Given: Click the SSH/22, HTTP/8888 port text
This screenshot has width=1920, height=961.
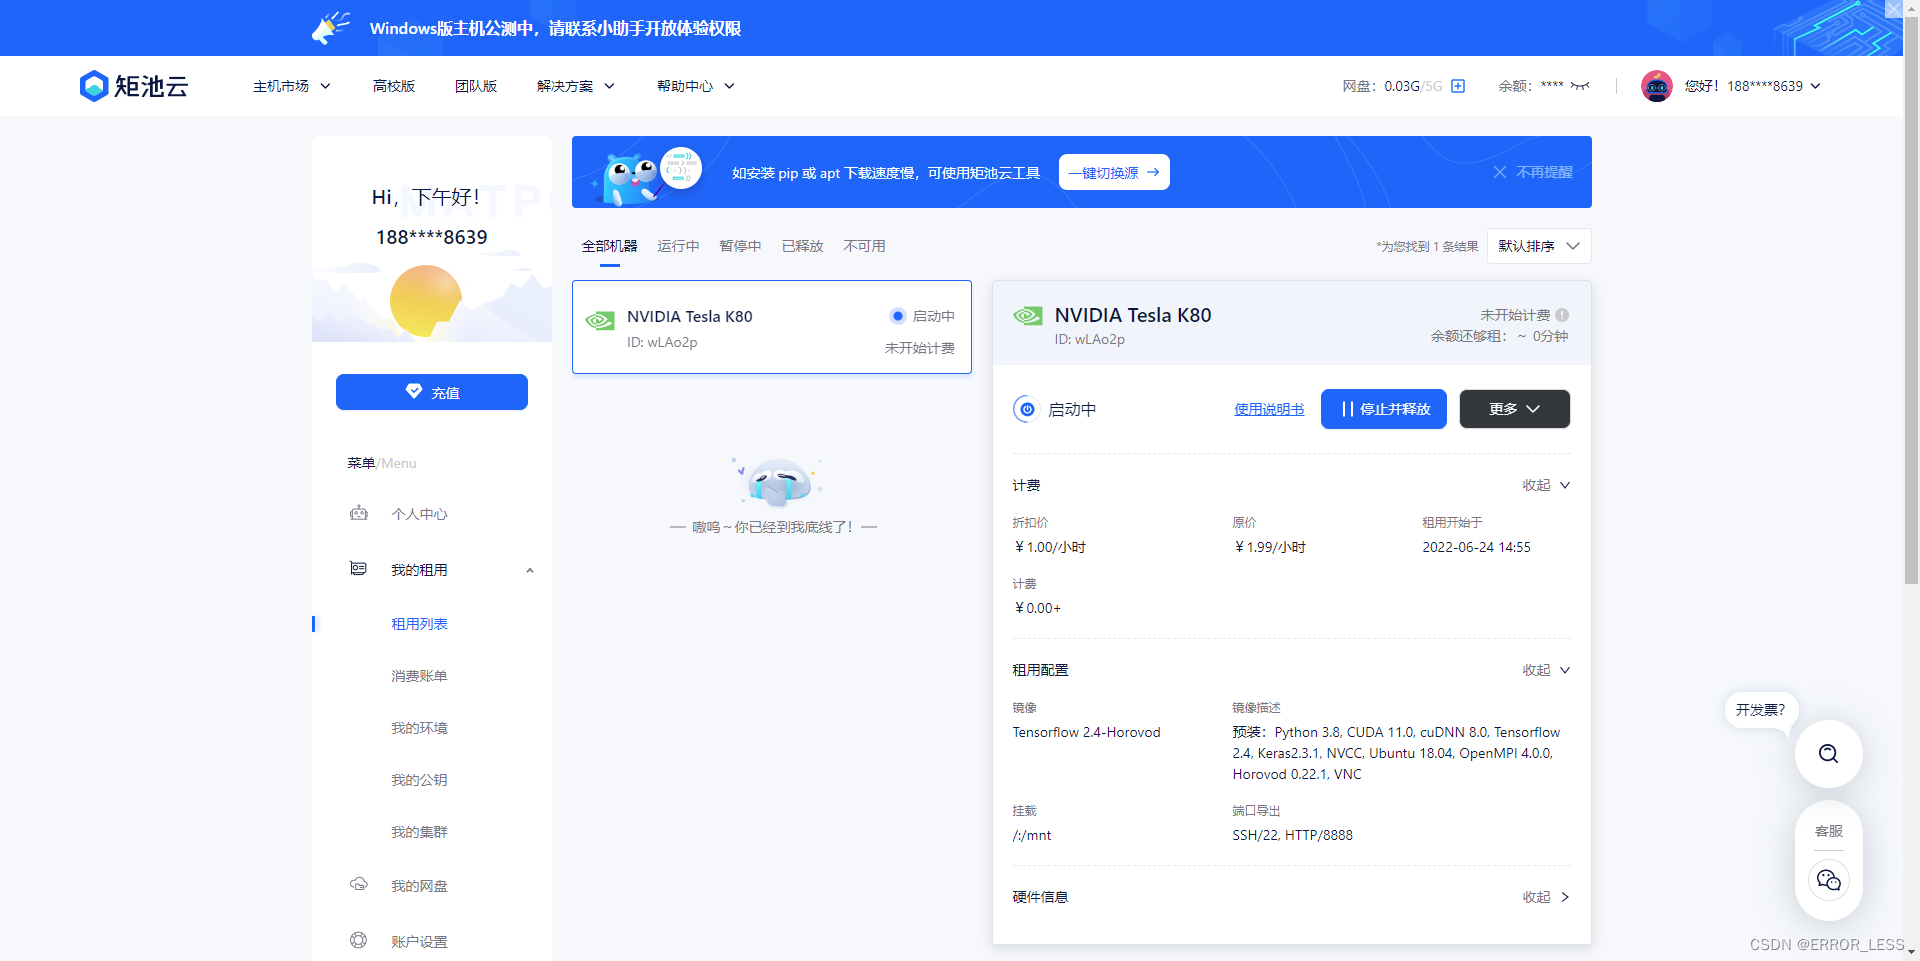Looking at the screenshot, I should 1292,835.
